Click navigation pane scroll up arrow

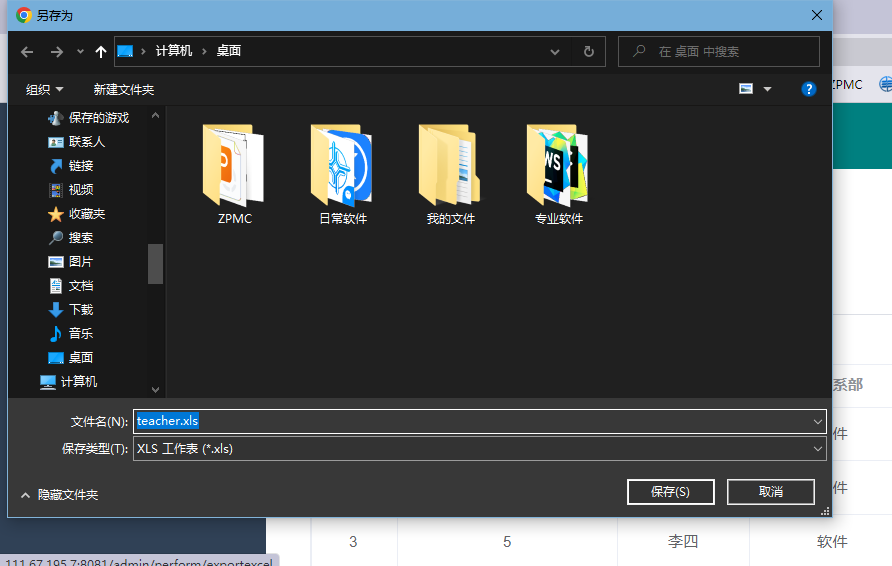click(155, 115)
